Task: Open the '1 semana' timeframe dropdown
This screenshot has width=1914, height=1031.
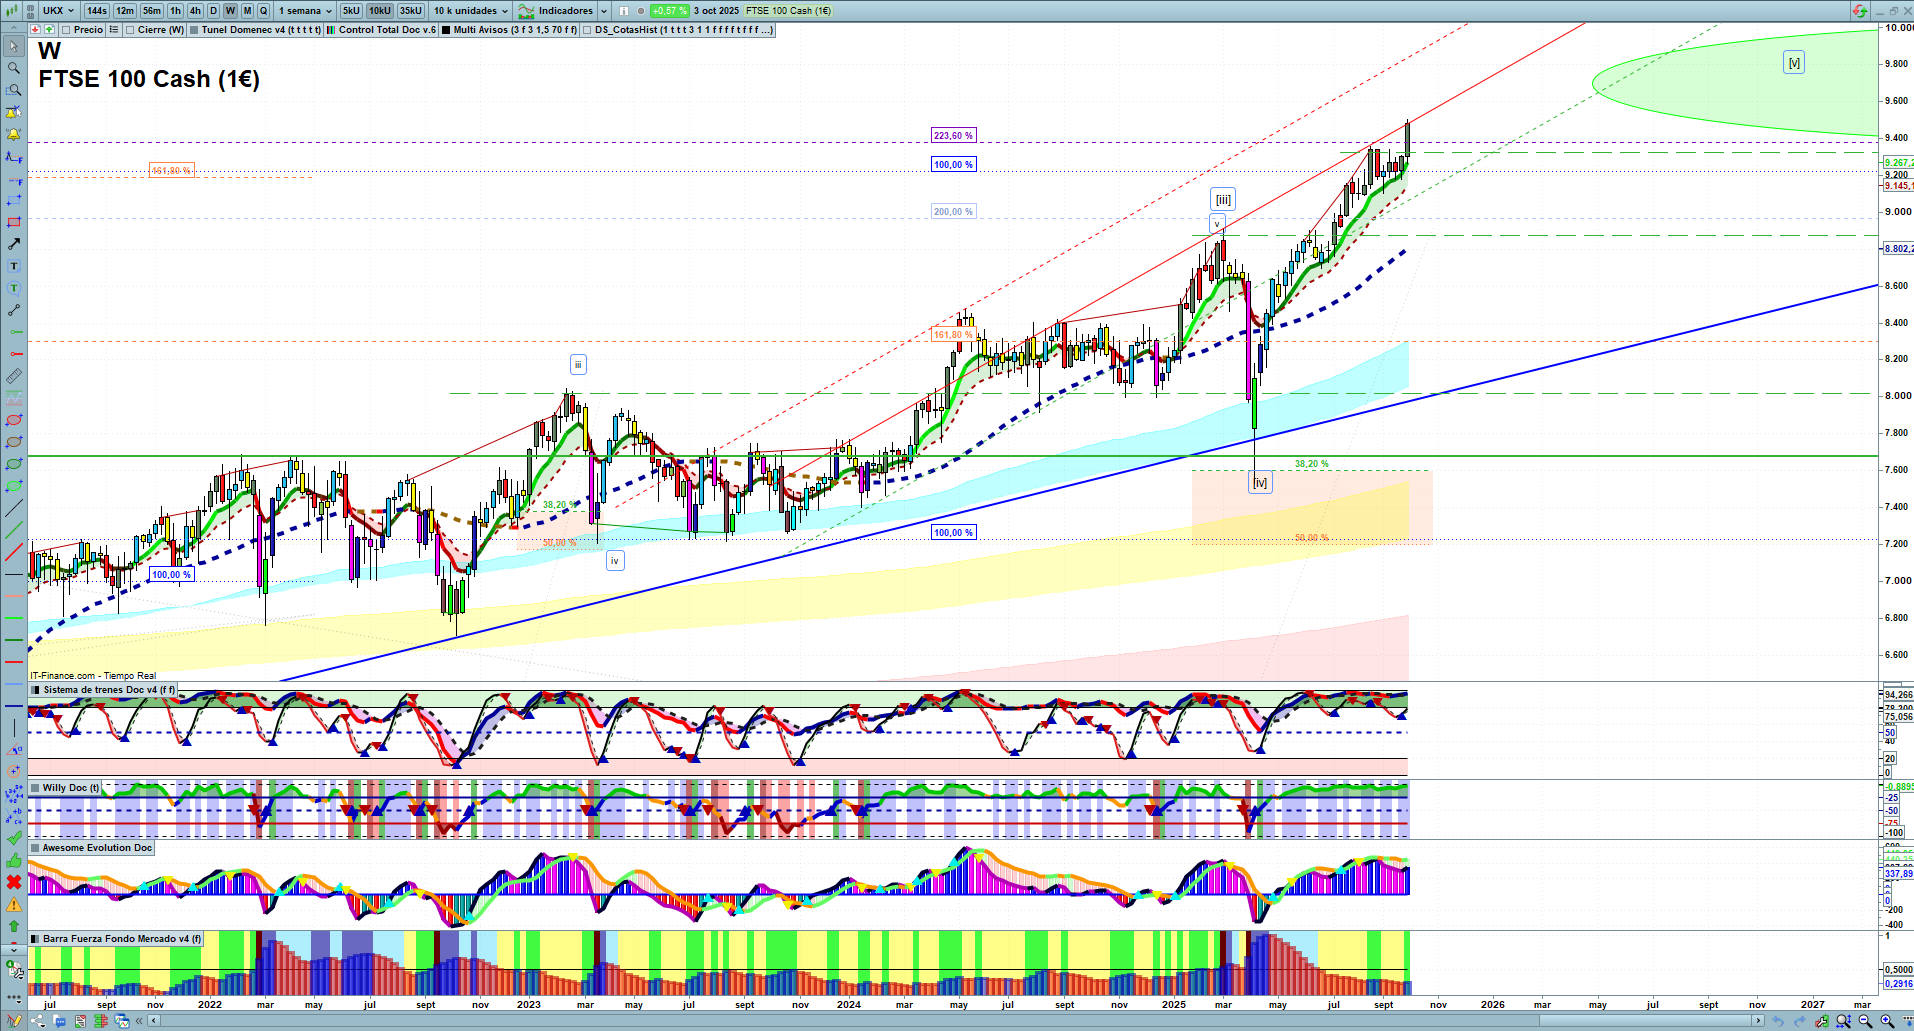Action: (x=305, y=11)
